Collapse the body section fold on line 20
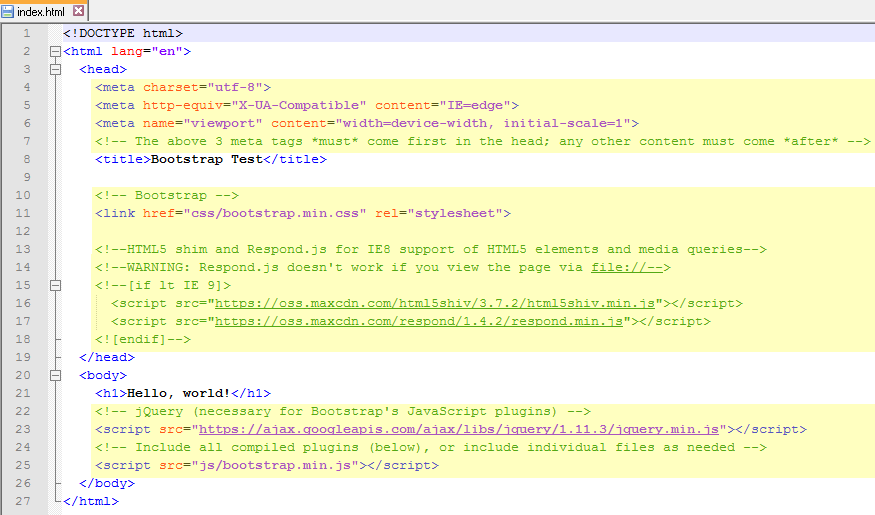The width and height of the screenshot is (875, 515). coord(55,376)
